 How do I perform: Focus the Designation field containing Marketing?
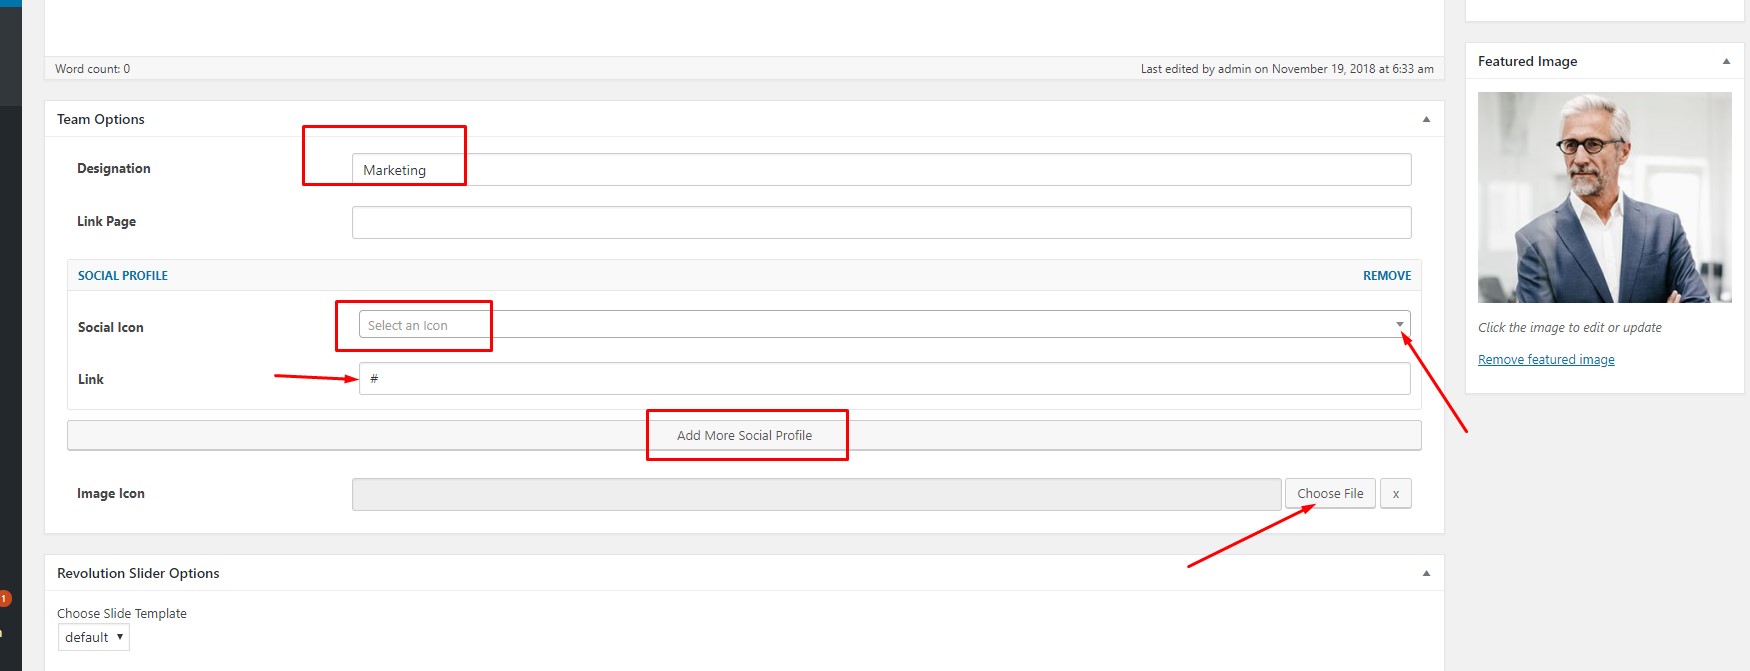881,170
